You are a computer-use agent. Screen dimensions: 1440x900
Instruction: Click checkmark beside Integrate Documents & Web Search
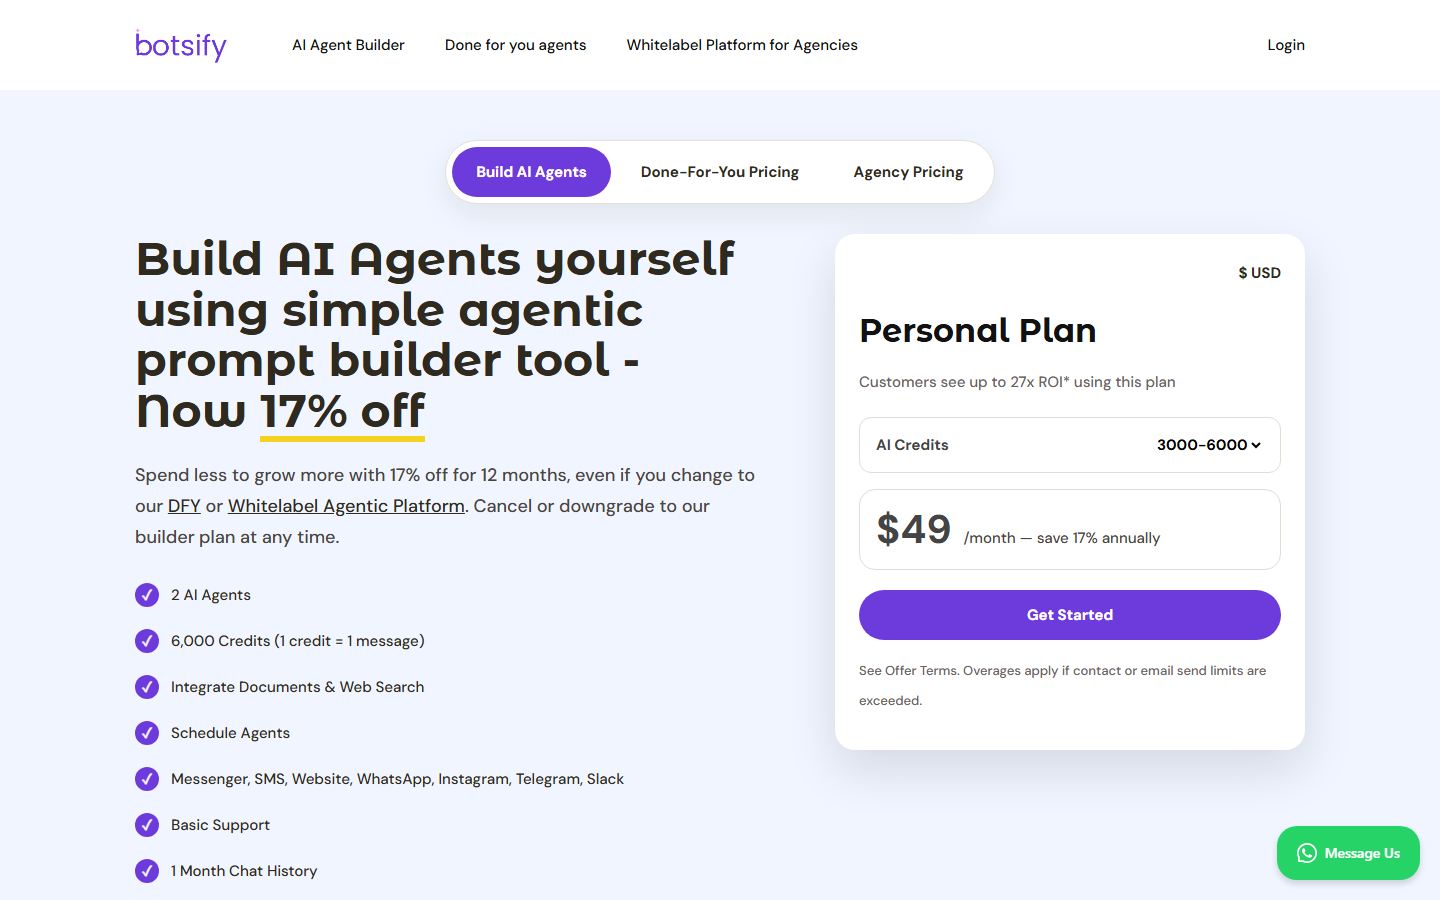(147, 687)
